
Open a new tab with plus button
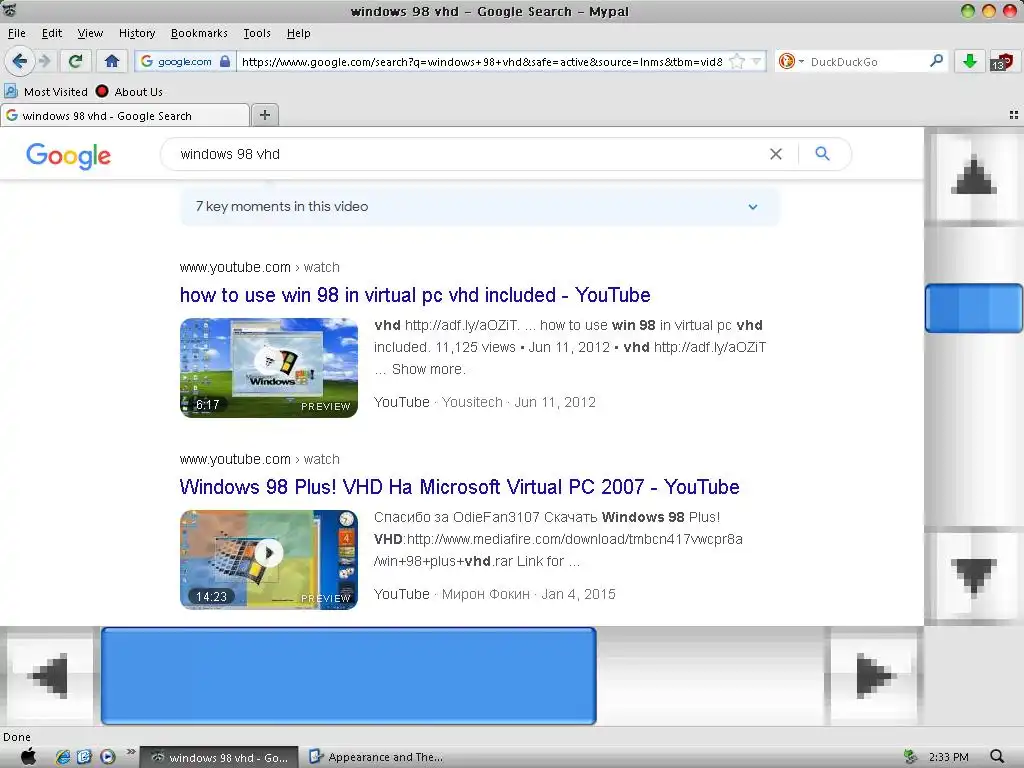coord(264,115)
